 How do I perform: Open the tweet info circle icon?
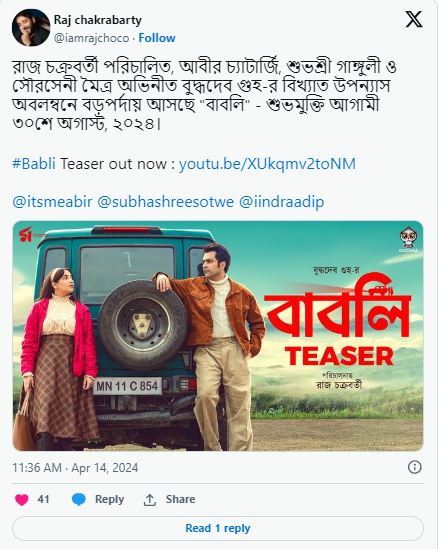pyautogui.click(x=415, y=467)
